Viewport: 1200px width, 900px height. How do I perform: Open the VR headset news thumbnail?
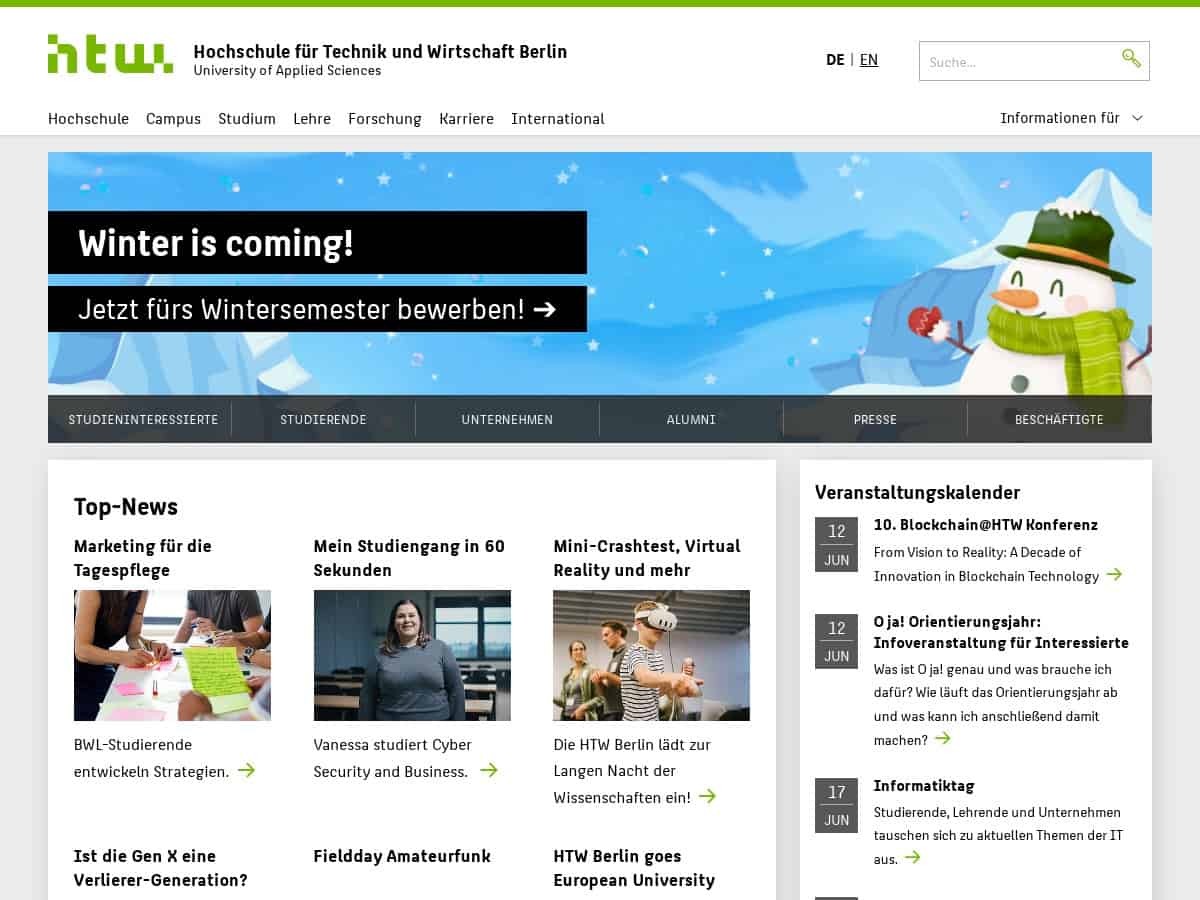coord(651,655)
